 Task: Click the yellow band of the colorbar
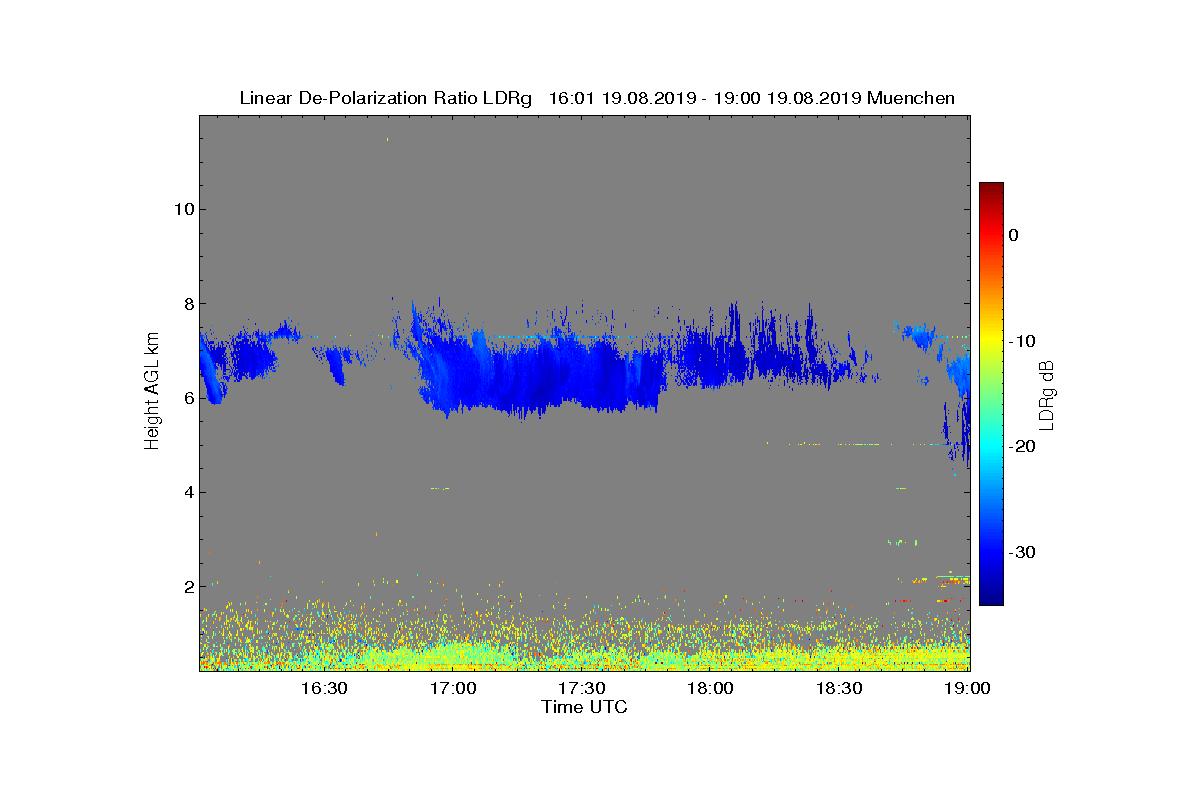[x=991, y=340]
